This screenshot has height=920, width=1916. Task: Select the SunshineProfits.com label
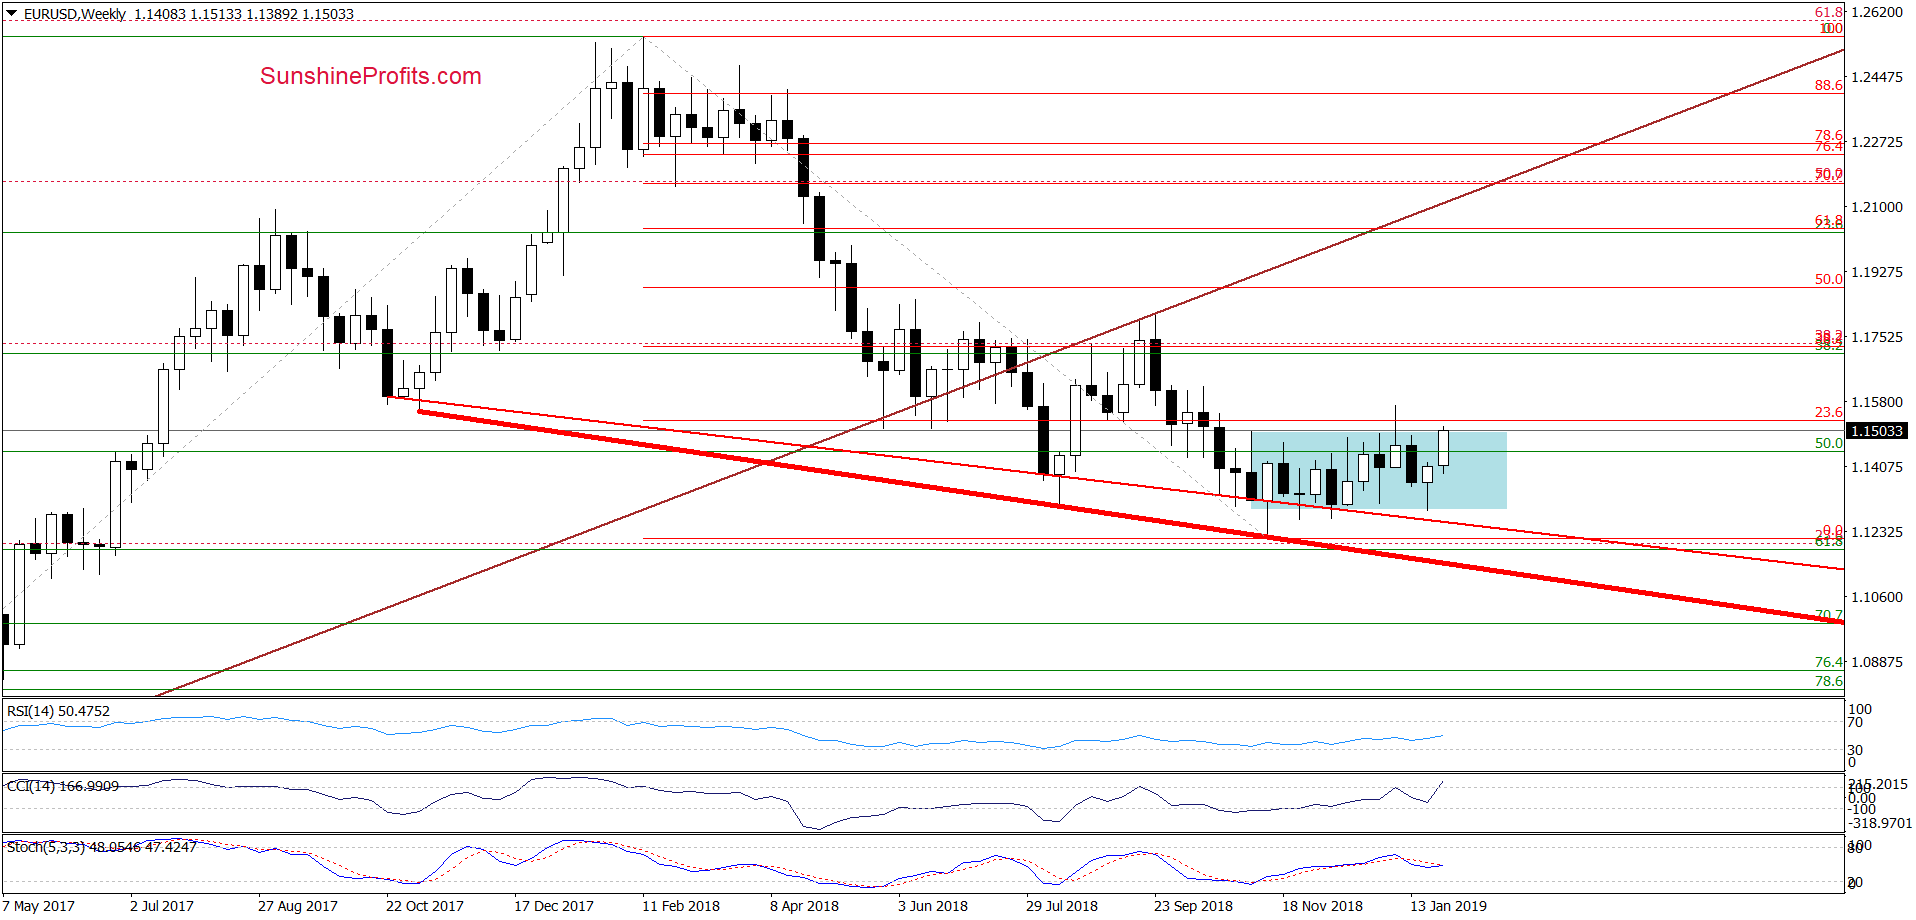point(371,76)
